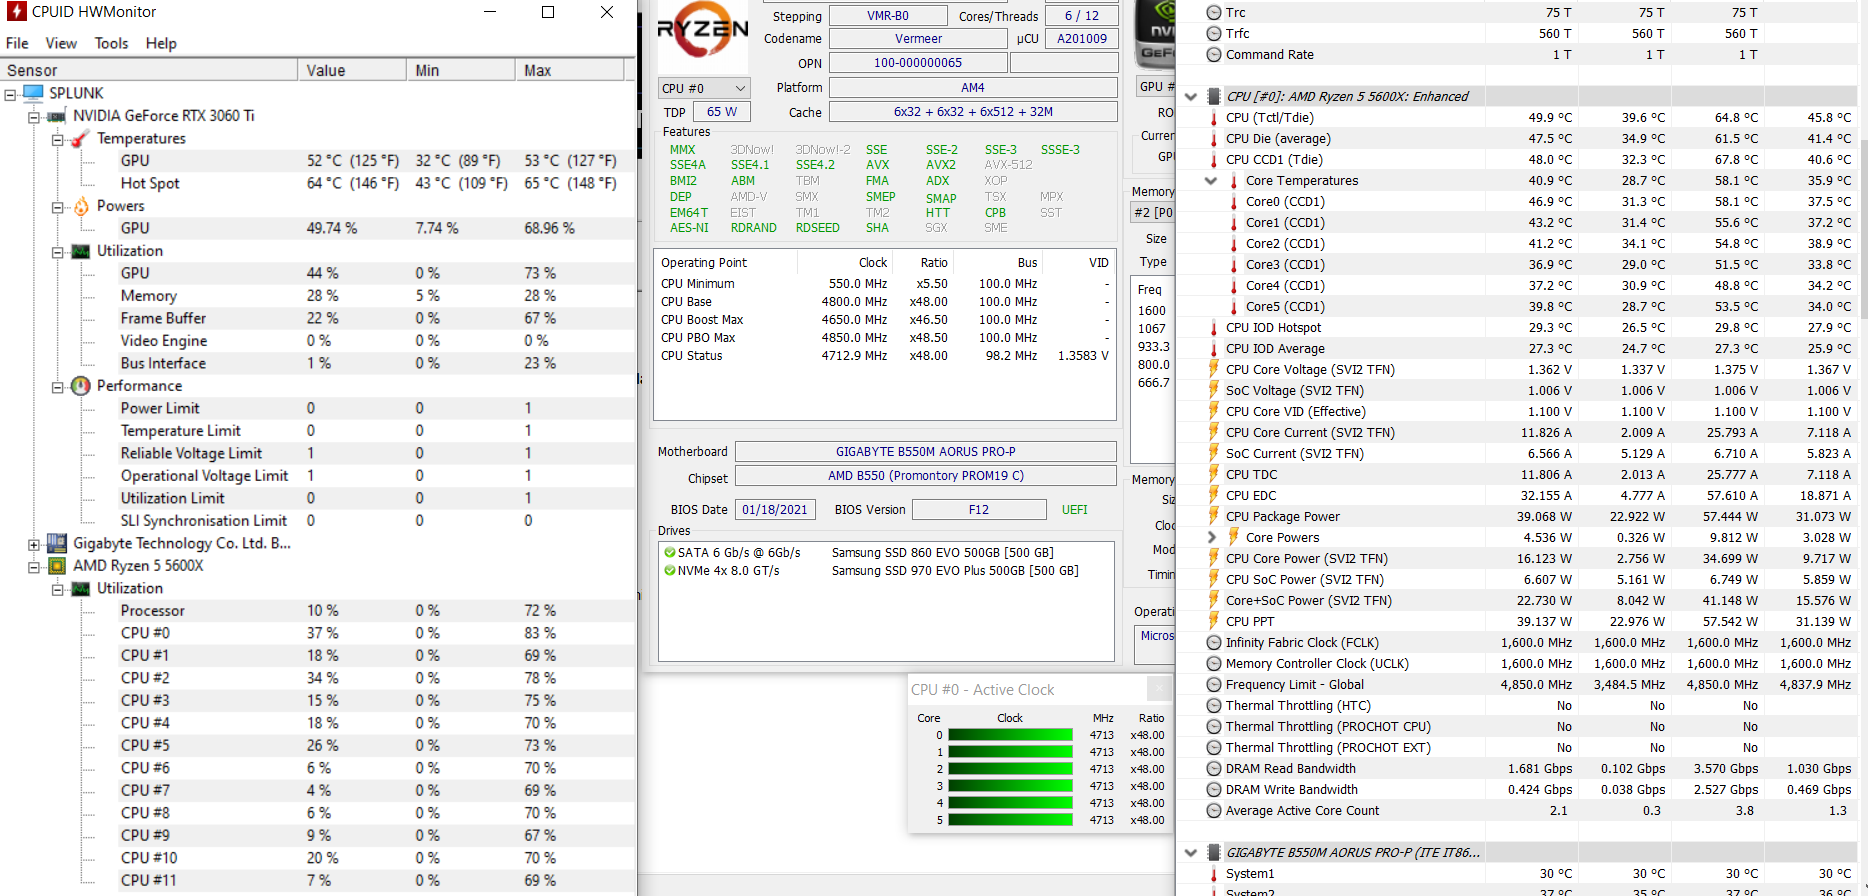The width and height of the screenshot is (1868, 896).
Task: Click the Motherboard field GIGABYTE B550M AORUS PRO-P
Action: [926, 452]
